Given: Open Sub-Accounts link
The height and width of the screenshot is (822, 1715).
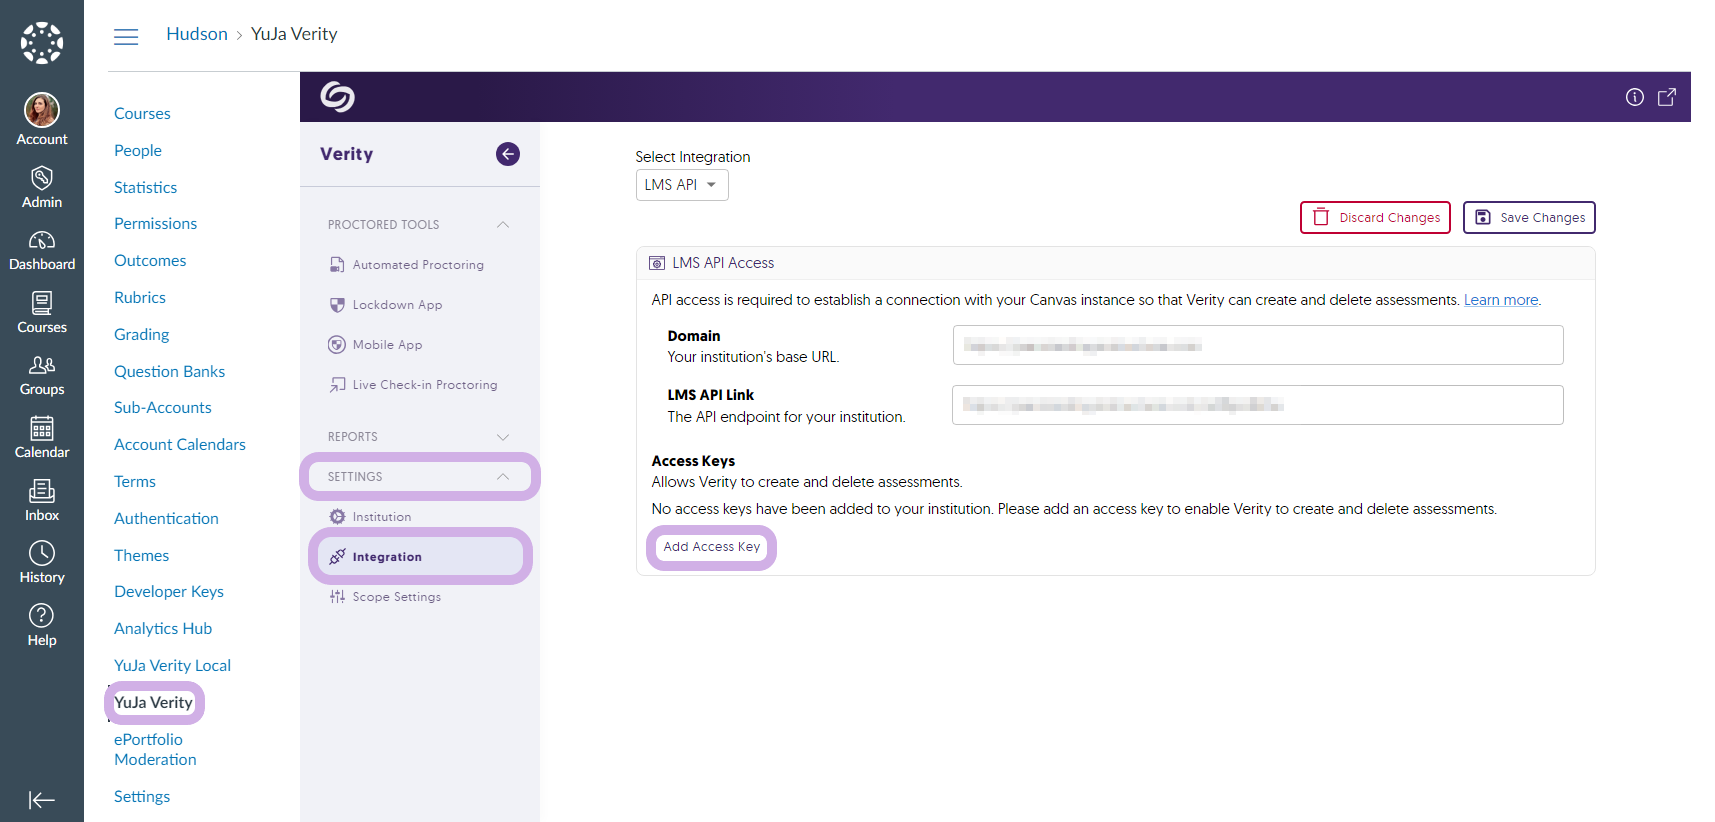Looking at the screenshot, I should [x=162, y=408].
